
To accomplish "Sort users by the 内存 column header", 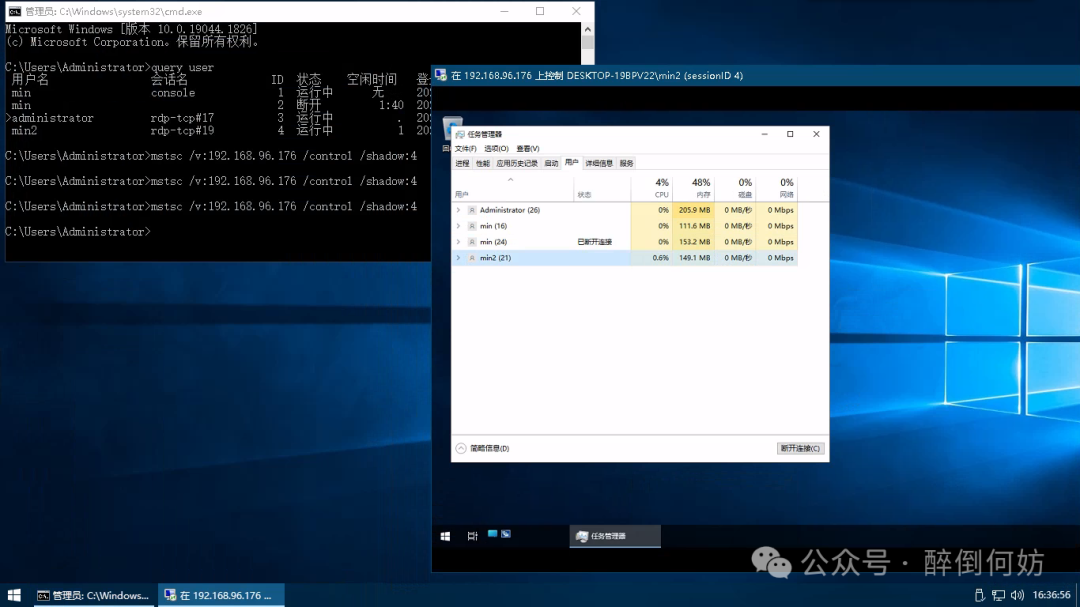I will [700, 188].
